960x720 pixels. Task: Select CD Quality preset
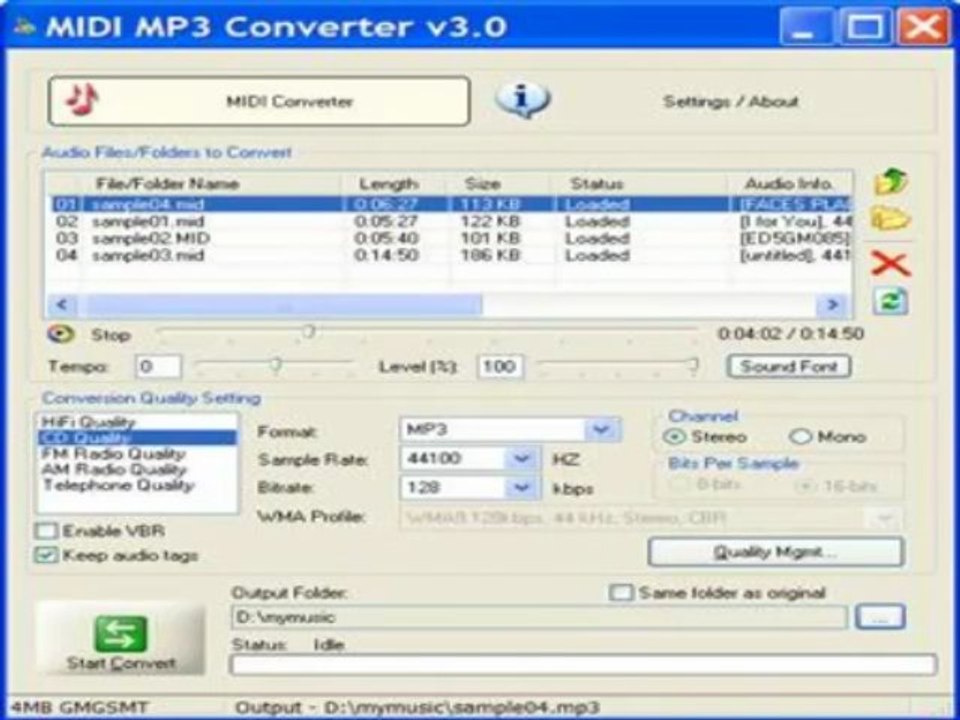click(137, 438)
